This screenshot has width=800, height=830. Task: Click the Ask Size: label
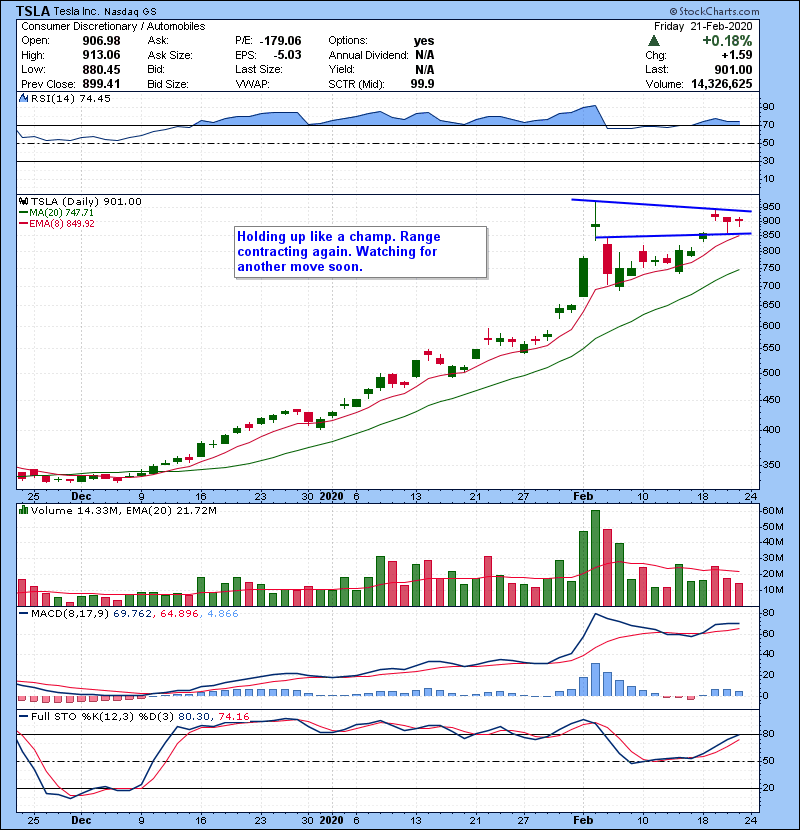[x=170, y=55]
